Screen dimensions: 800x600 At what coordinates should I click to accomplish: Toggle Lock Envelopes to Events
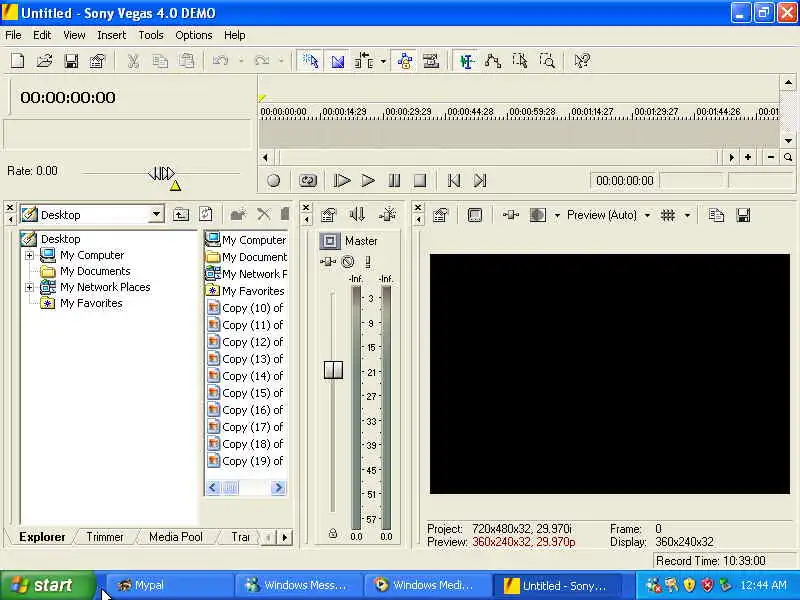pyautogui.click(x=405, y=61)
